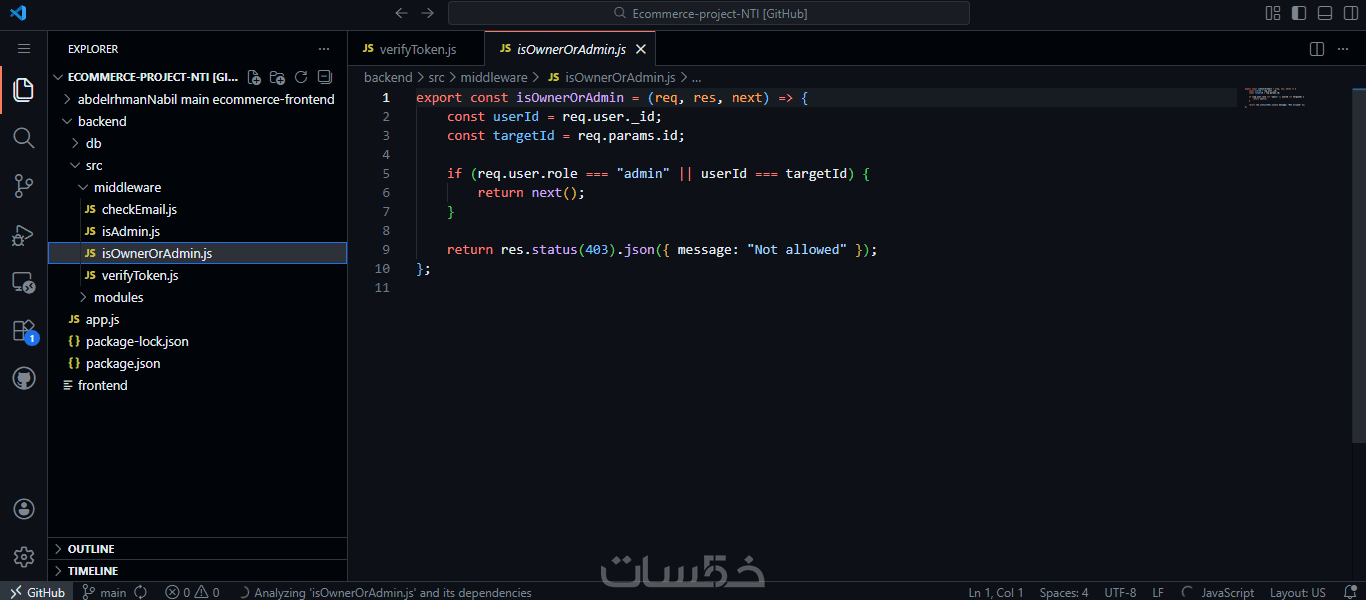
Task: Open verifyToken.js in the file tree
Action: [197, 275]
